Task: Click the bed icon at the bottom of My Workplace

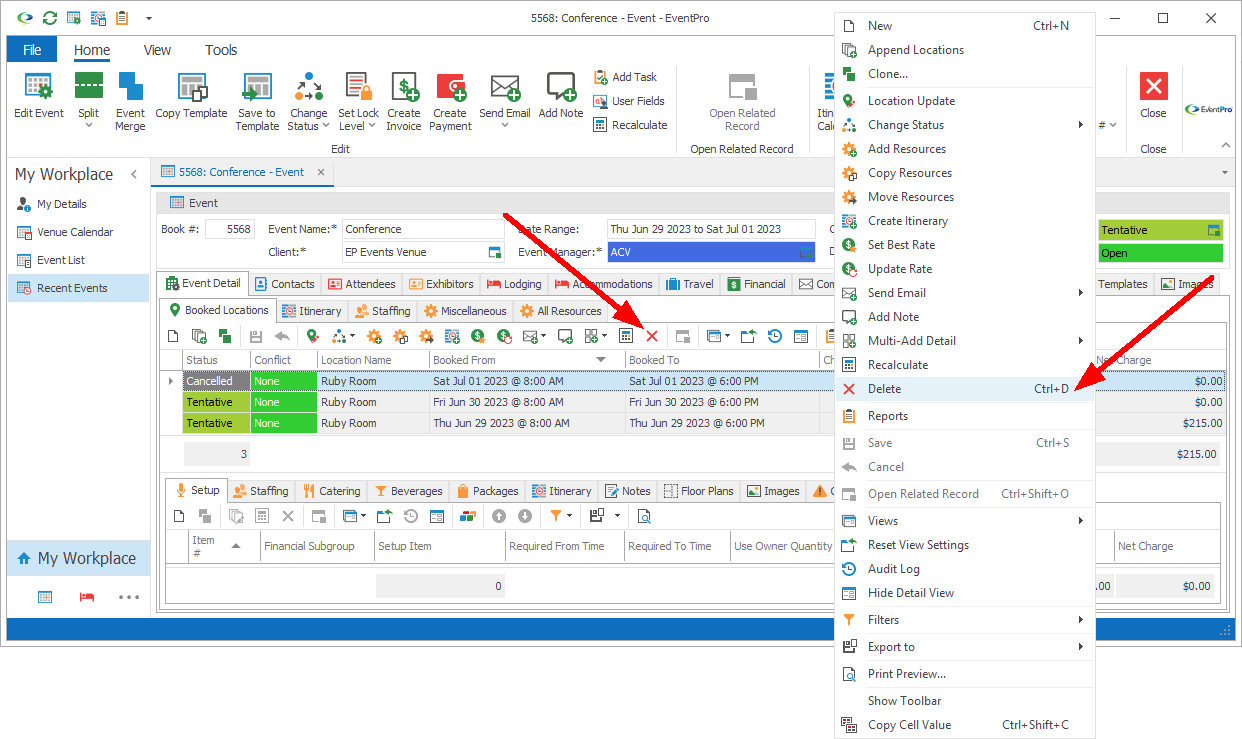Action: pyautogui.click(x=87, y=597)
